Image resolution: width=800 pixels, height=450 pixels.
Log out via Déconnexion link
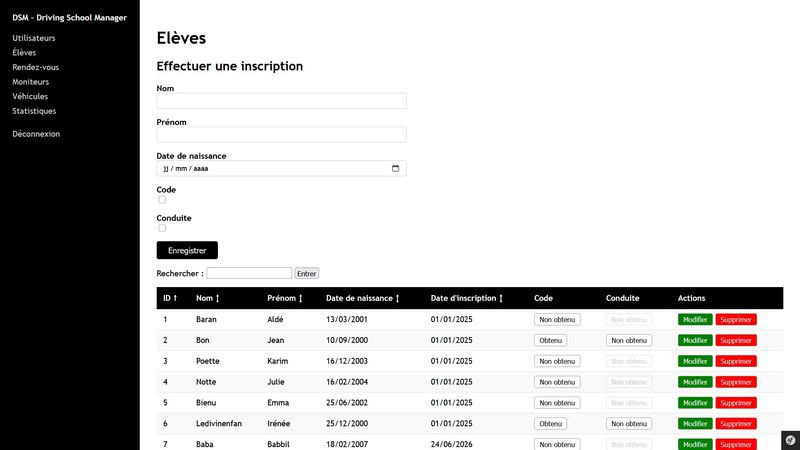(36, 134)
